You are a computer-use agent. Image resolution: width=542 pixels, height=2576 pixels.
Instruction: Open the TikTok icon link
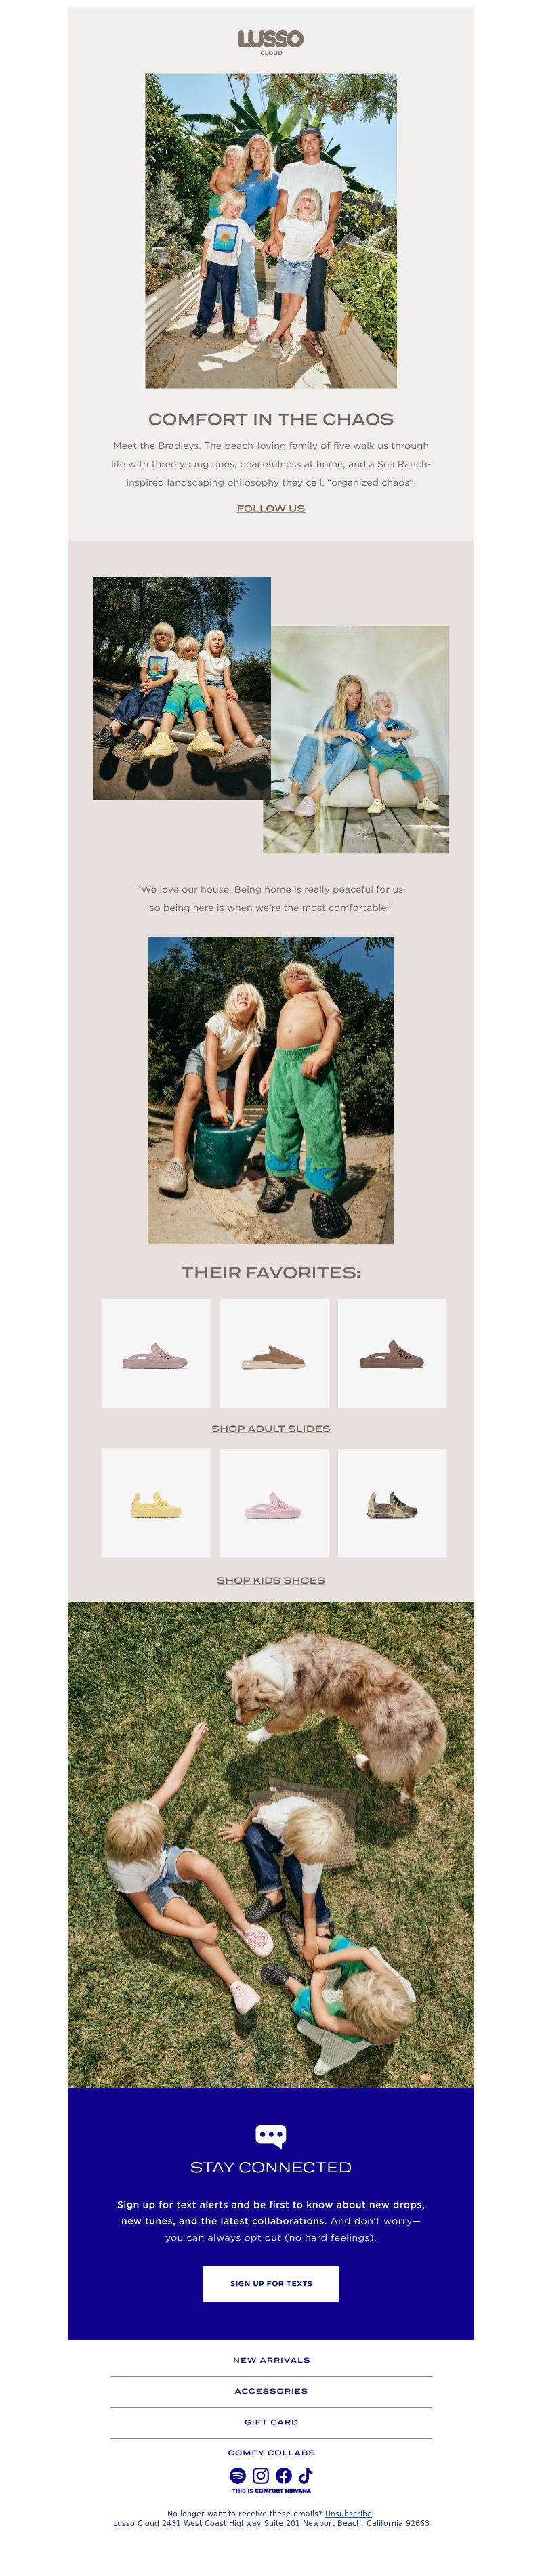coord(305,2475)
